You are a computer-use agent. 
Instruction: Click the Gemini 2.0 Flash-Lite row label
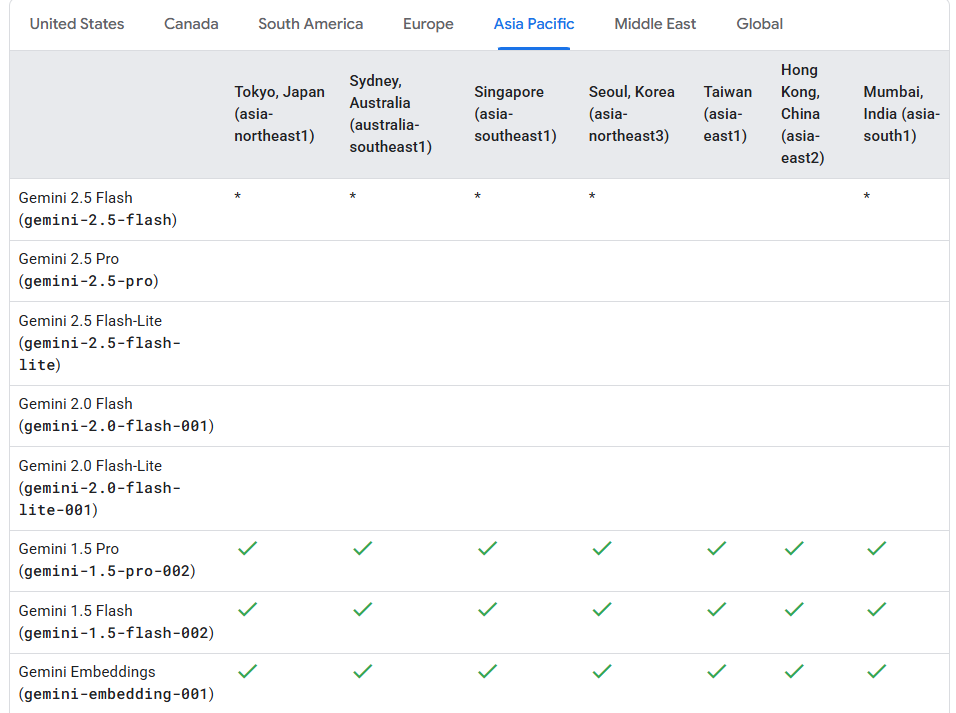[x=100, y=488]
